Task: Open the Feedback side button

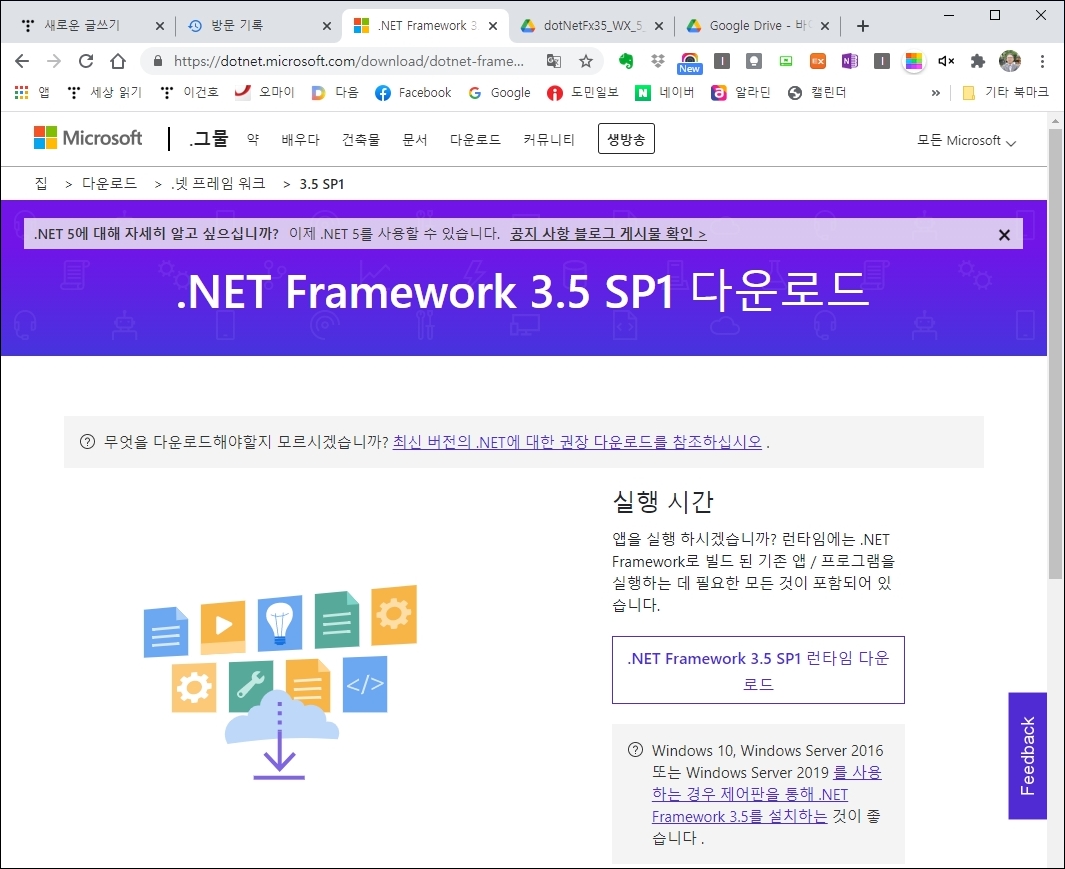Action: 1027,756
